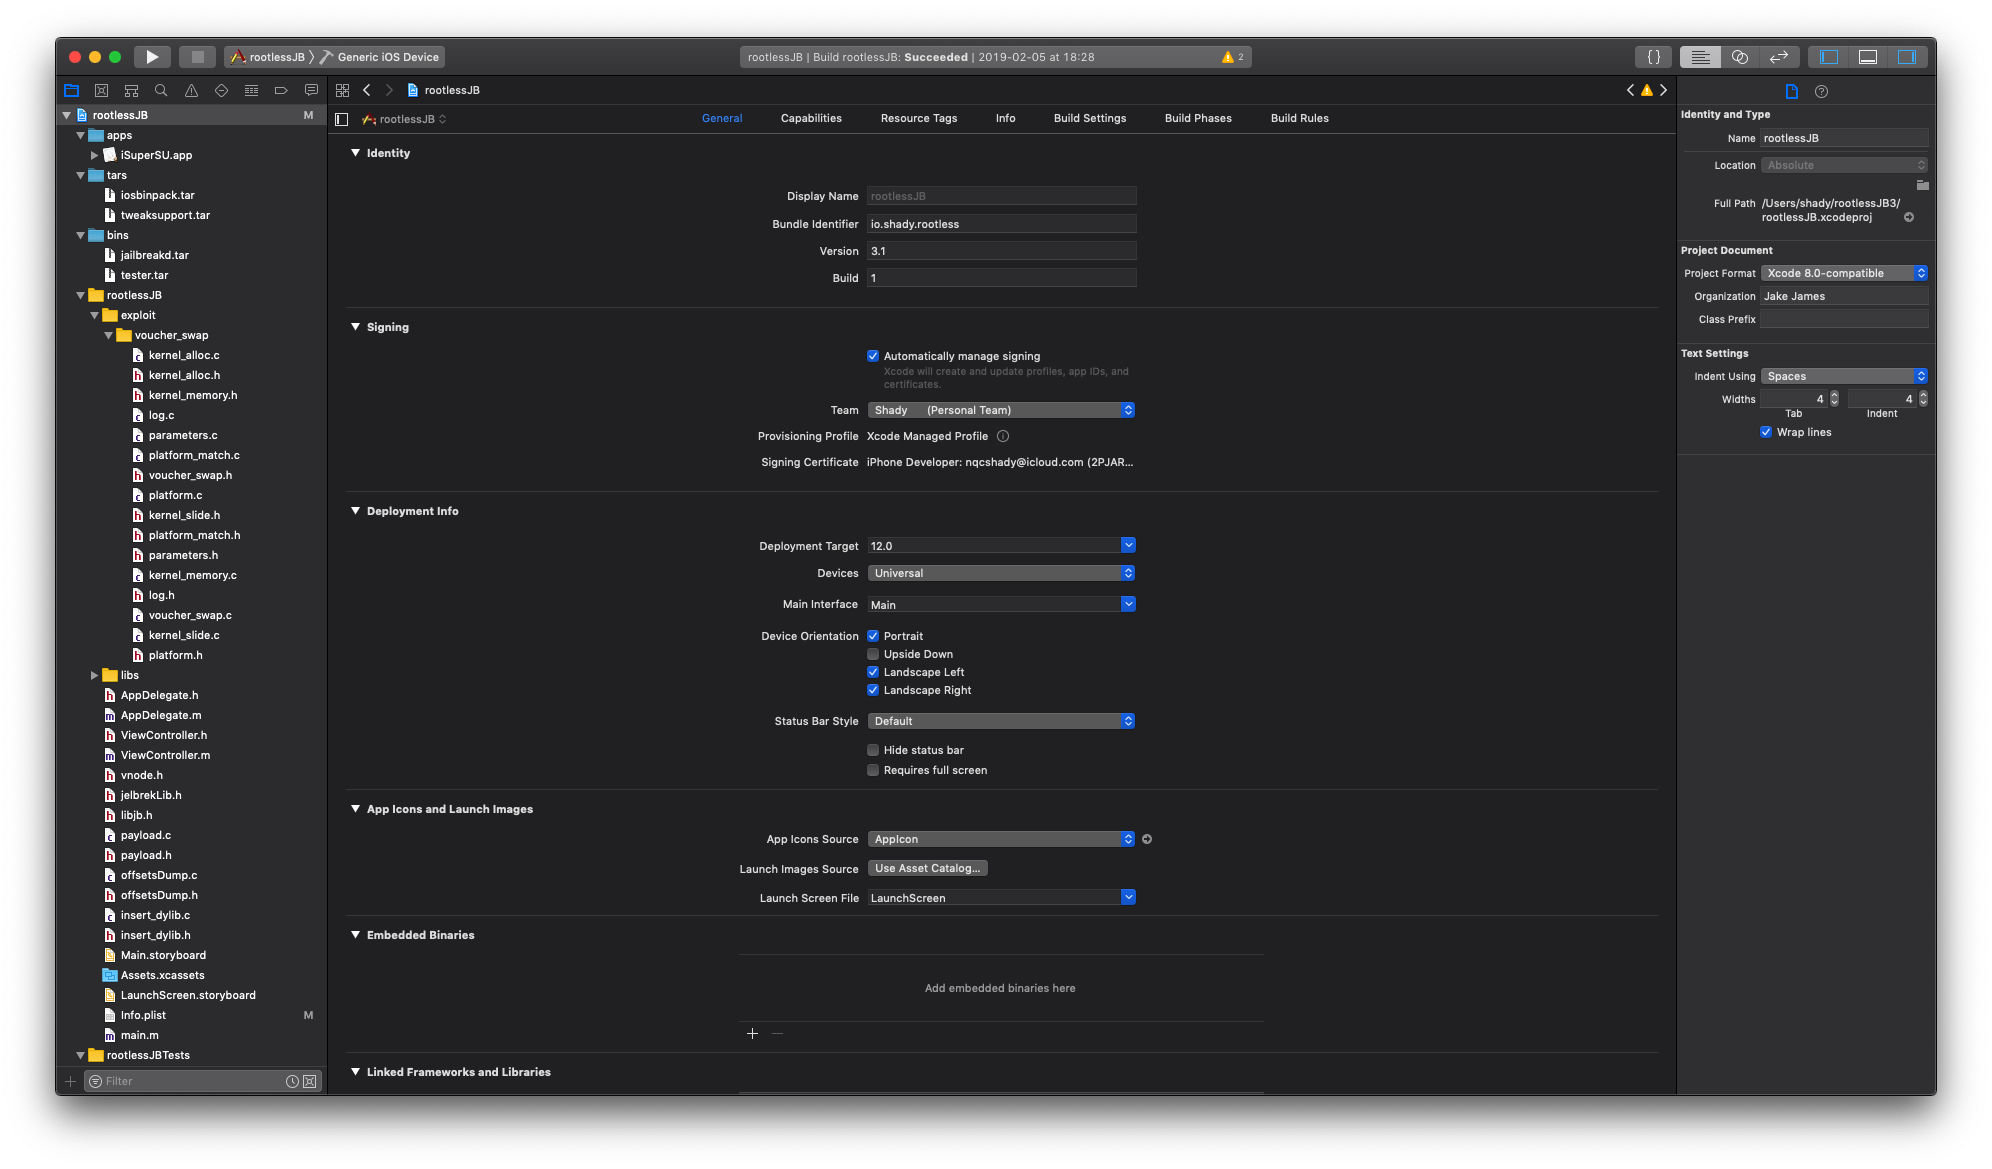Switch to Build Phases tab
This screenshot has width=1992, height=1169.
1198,118
